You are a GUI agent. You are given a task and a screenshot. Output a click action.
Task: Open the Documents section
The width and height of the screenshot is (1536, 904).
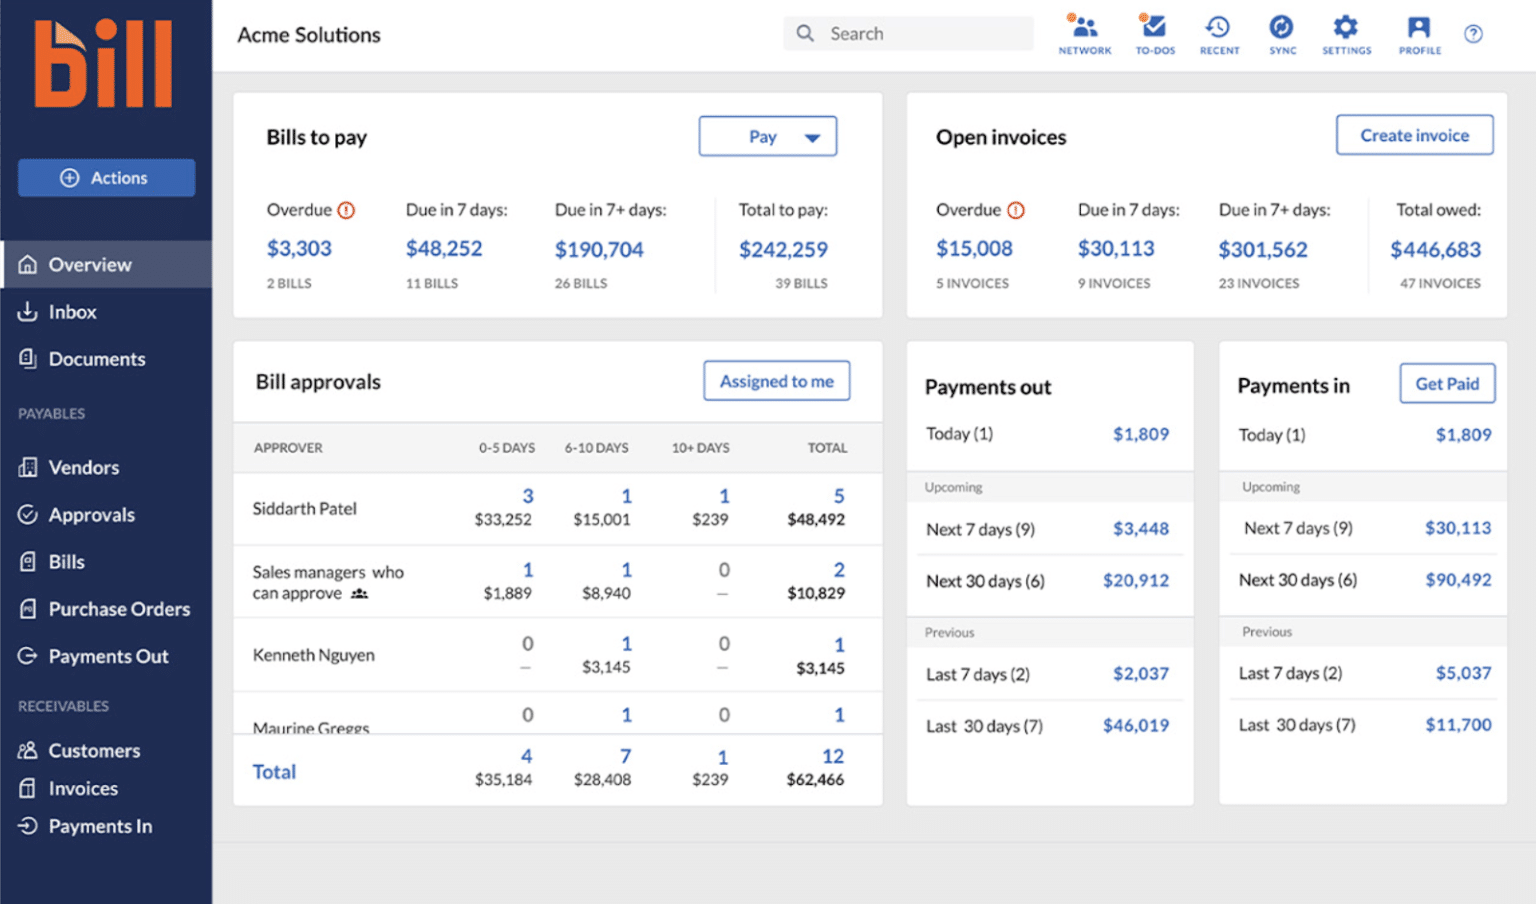96,358
